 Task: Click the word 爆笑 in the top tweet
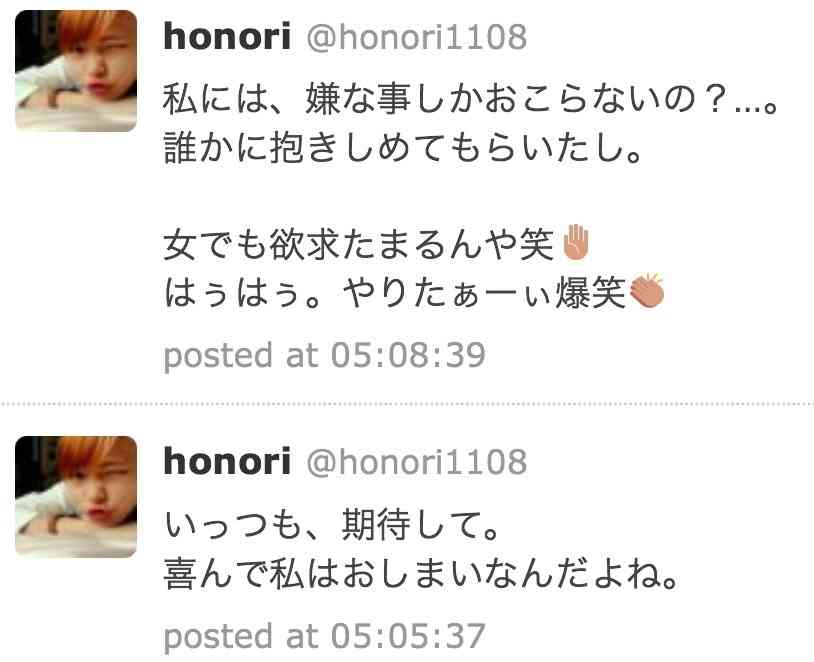coord(591,293)
